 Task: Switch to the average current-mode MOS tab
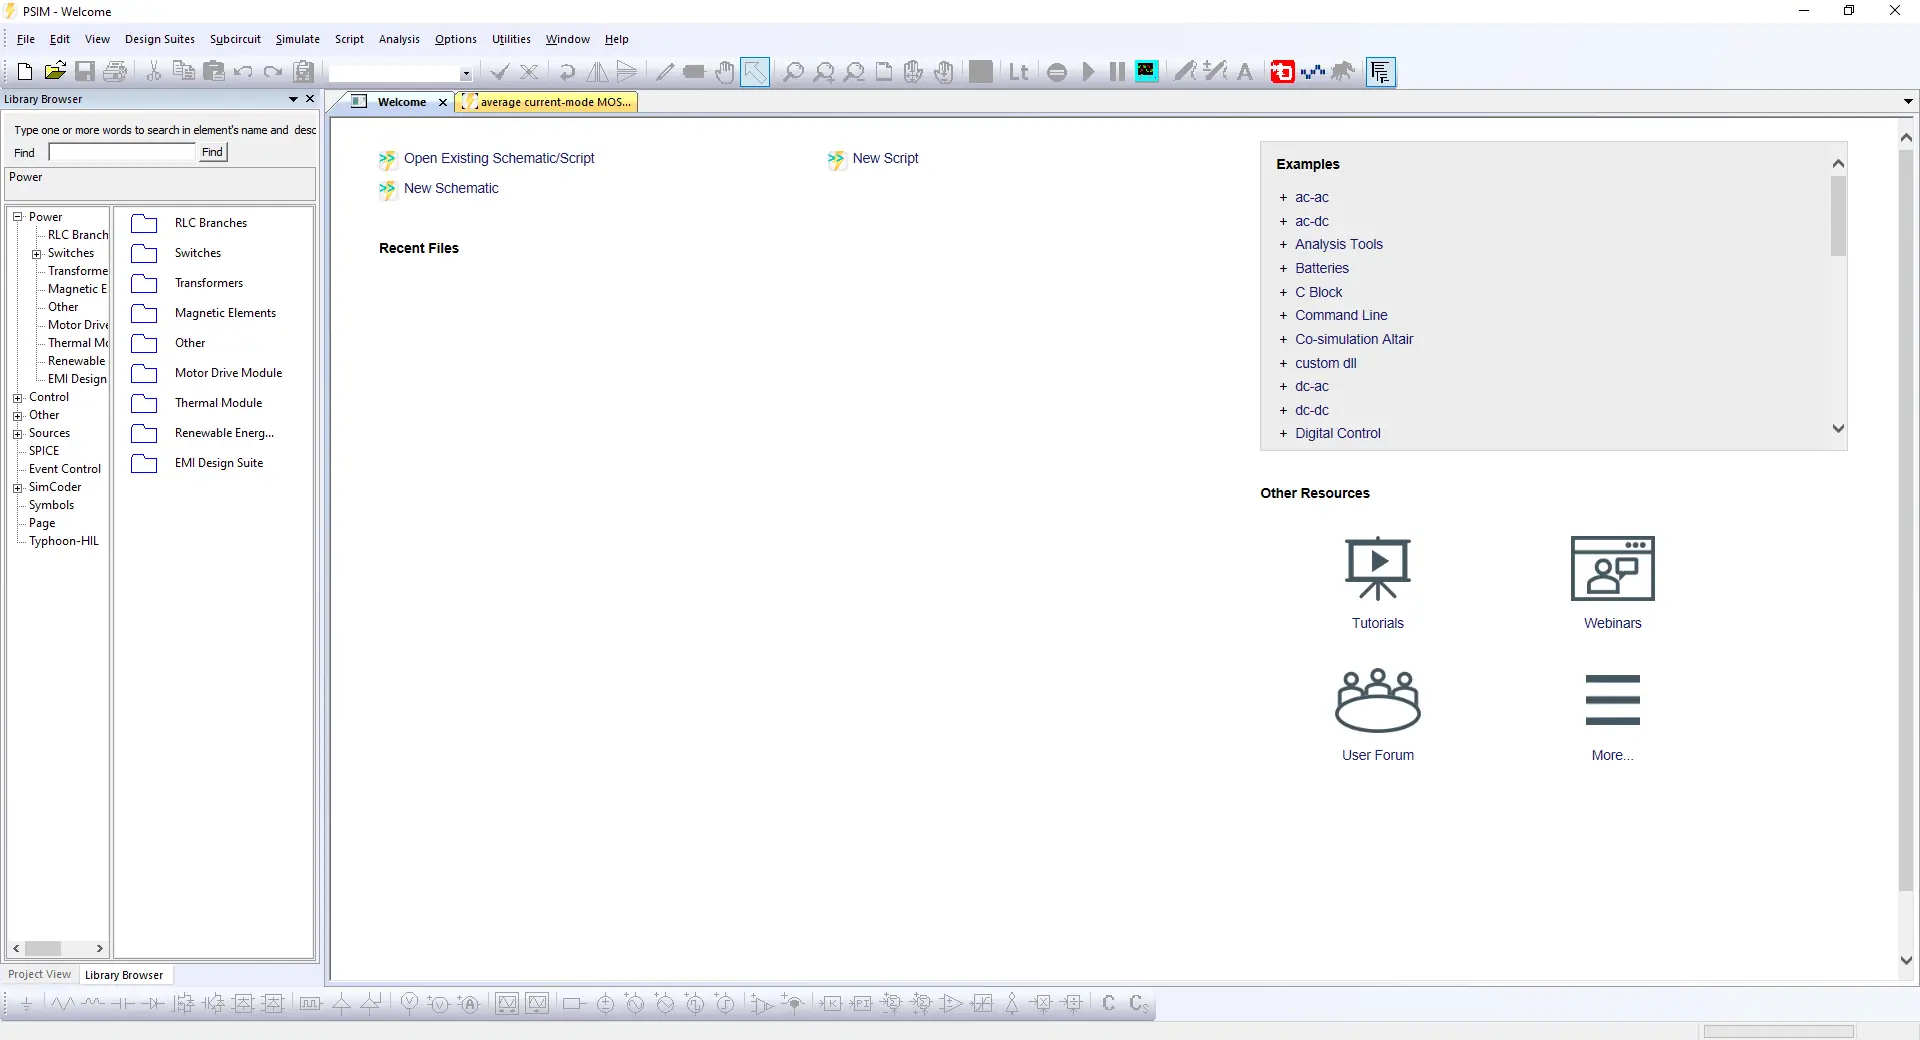pyautogui.click(x=547, y=102)
